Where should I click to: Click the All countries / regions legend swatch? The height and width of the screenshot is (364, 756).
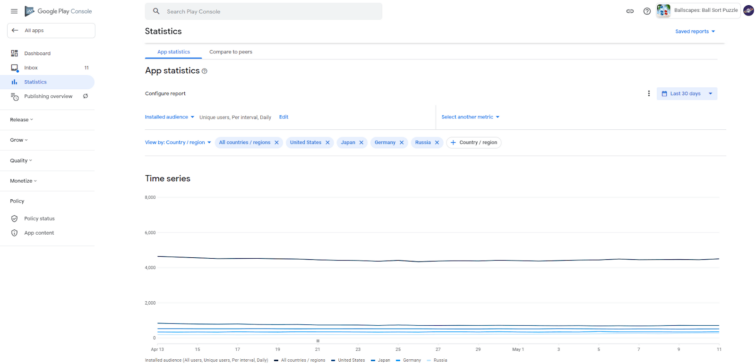276,360
